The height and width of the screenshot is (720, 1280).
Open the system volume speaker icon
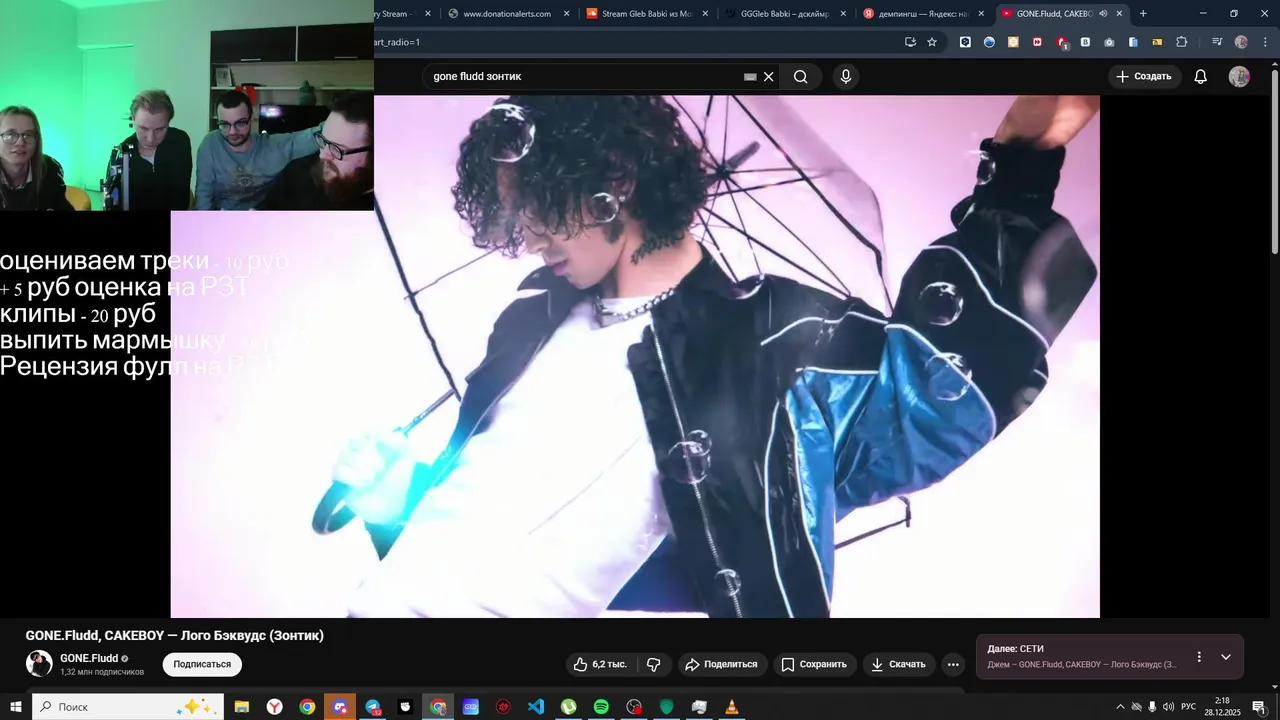tap(1168, 707)
